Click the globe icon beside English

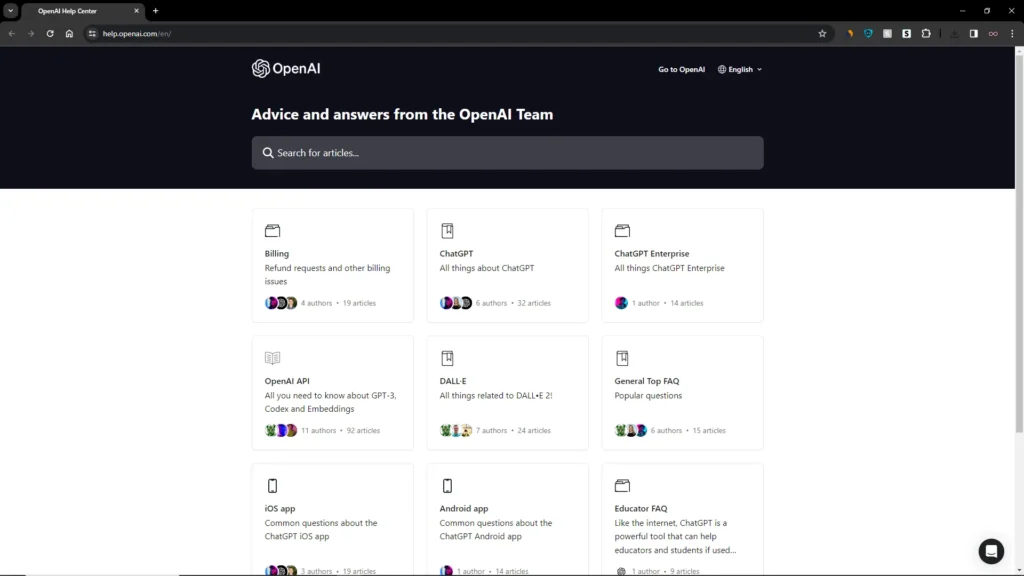point(722,69)
